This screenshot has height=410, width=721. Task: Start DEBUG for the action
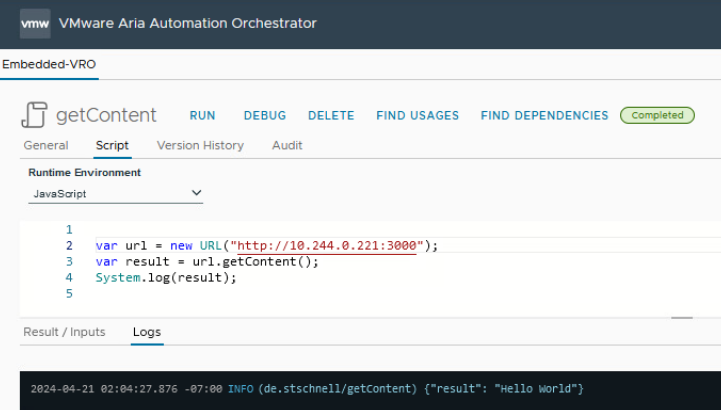point(265,115)
